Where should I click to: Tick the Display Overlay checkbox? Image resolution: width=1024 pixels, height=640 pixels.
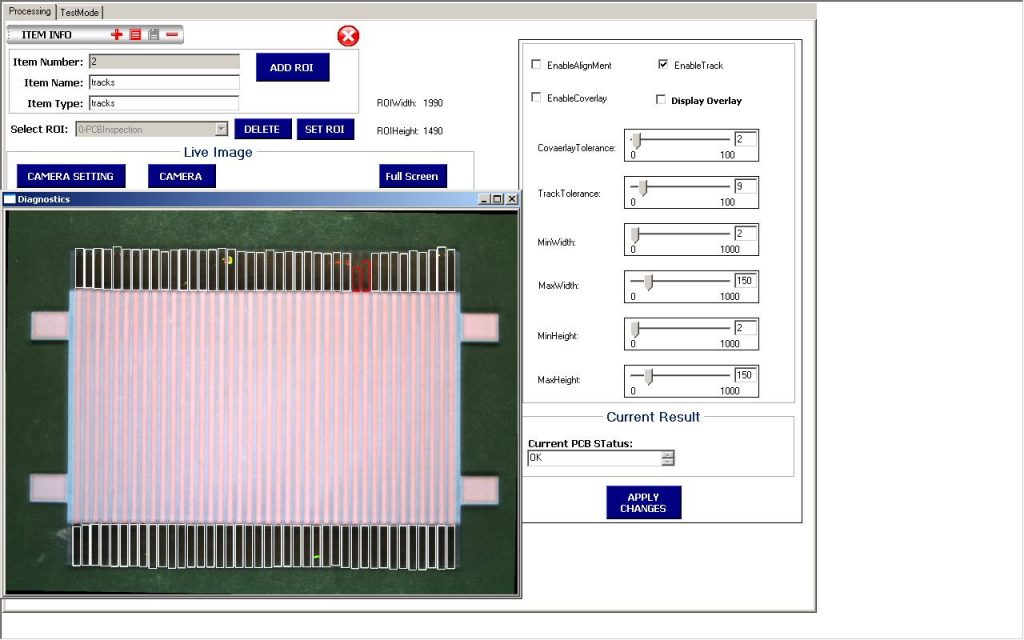pyautogui.click(x=661, y=100)
